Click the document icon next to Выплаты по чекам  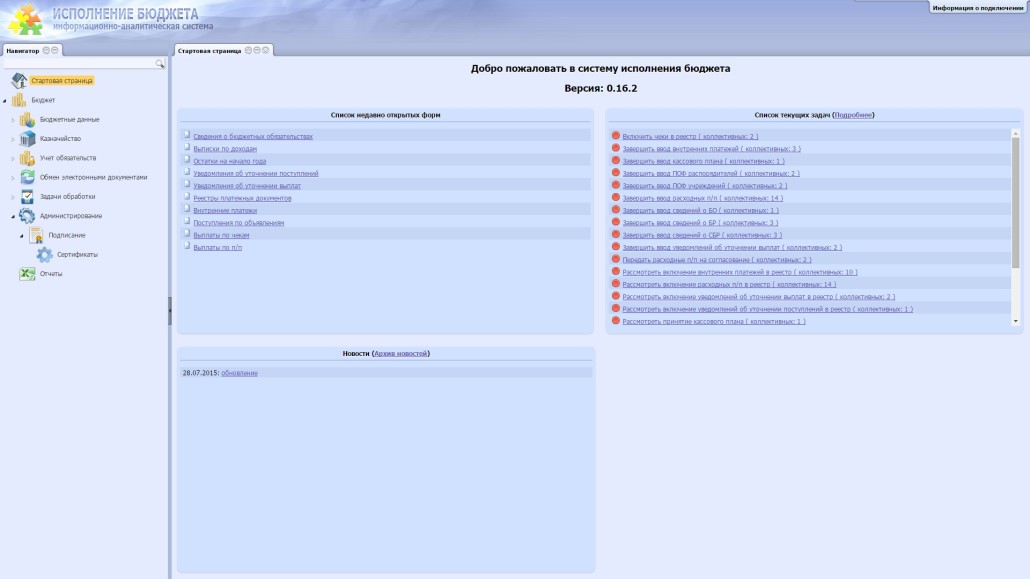point(187,233)
